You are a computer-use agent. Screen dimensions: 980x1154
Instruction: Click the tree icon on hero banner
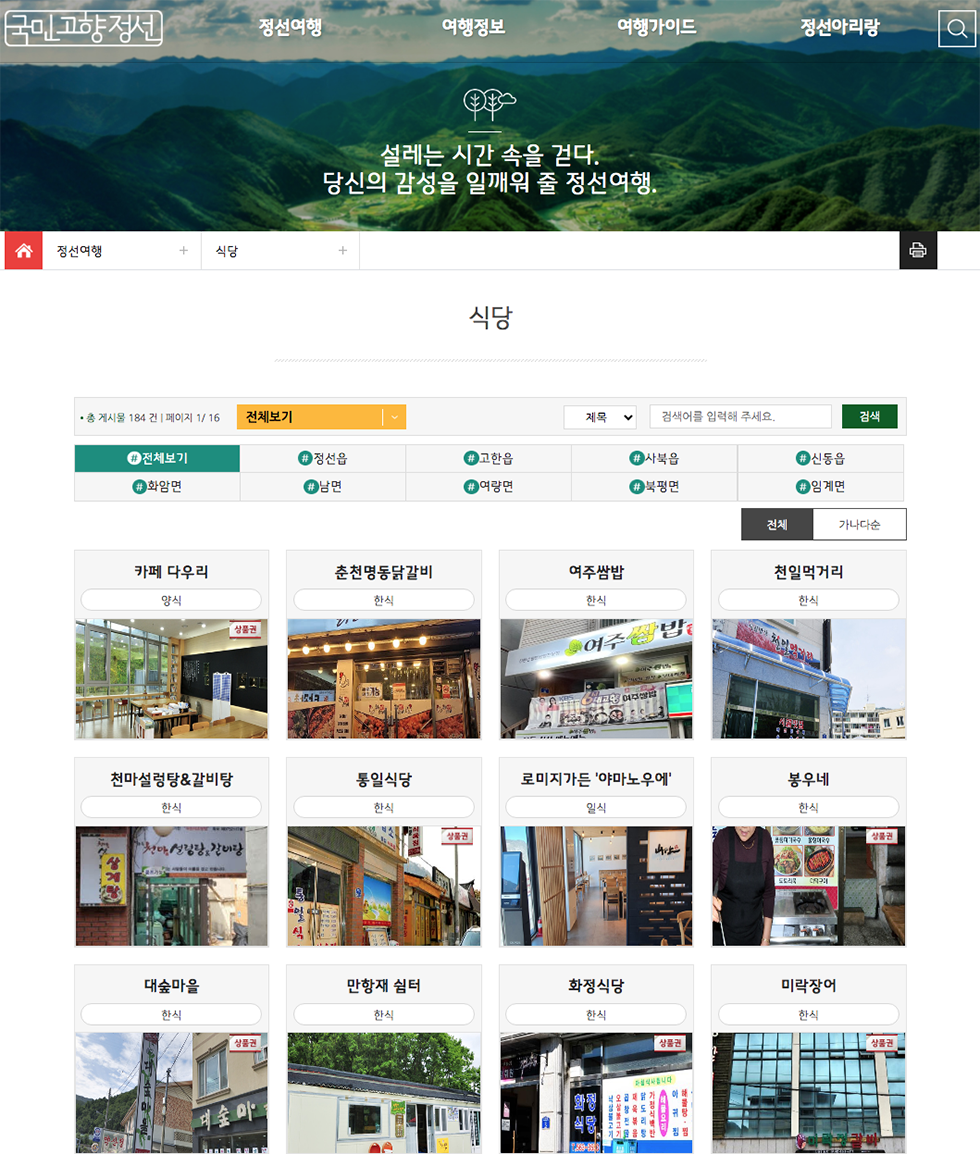tap(490, 103)
